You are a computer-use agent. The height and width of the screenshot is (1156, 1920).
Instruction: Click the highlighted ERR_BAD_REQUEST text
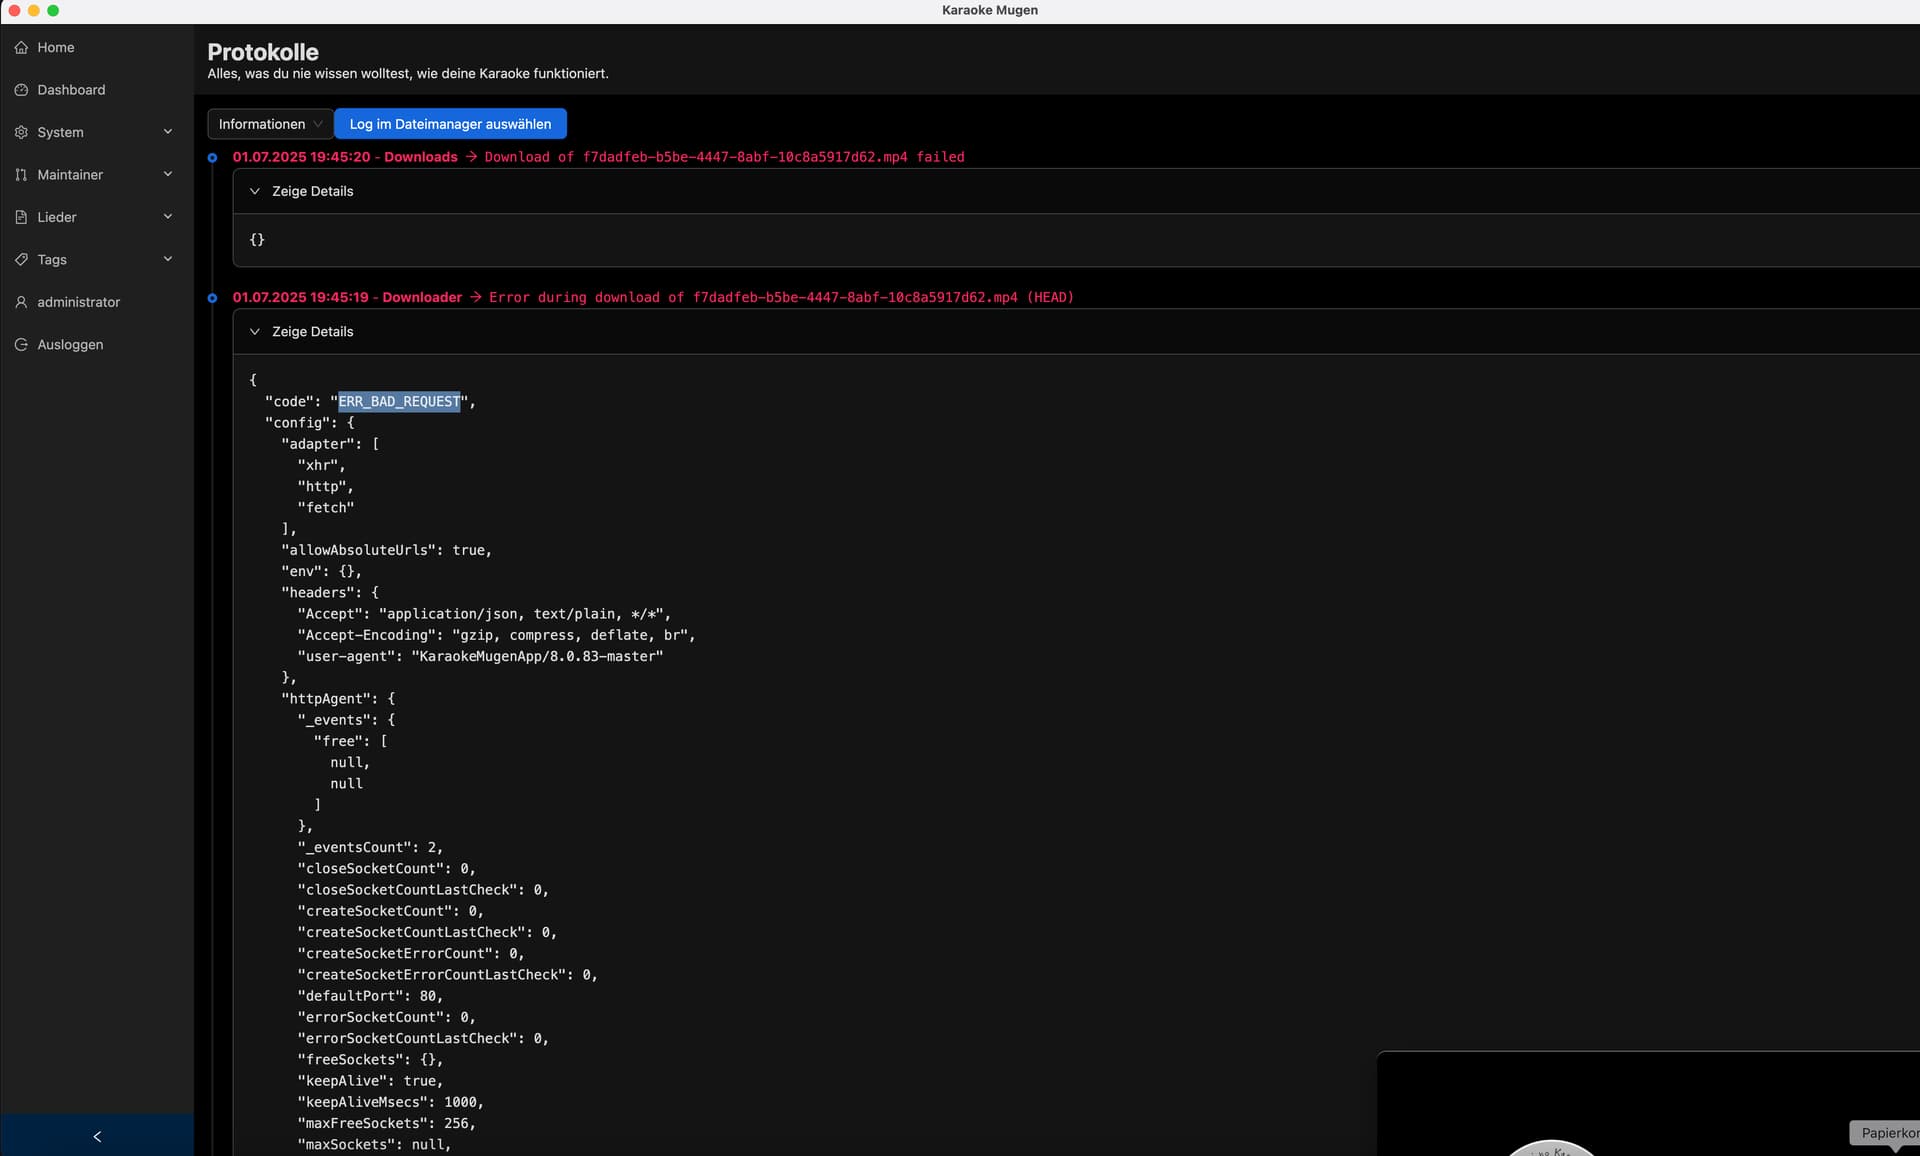point(399,401)
